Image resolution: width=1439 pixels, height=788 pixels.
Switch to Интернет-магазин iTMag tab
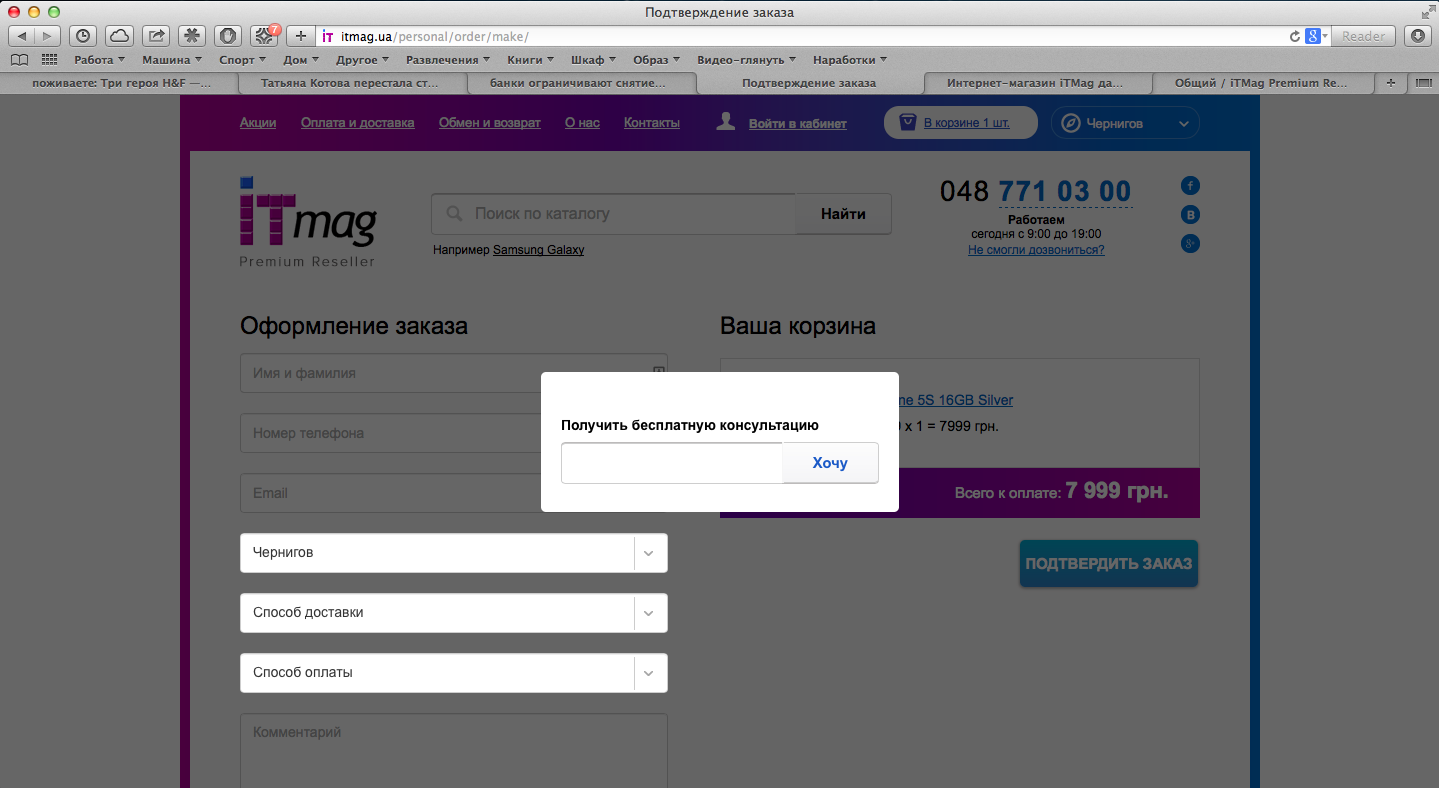pyautogui.click(x=1038, y=84)
